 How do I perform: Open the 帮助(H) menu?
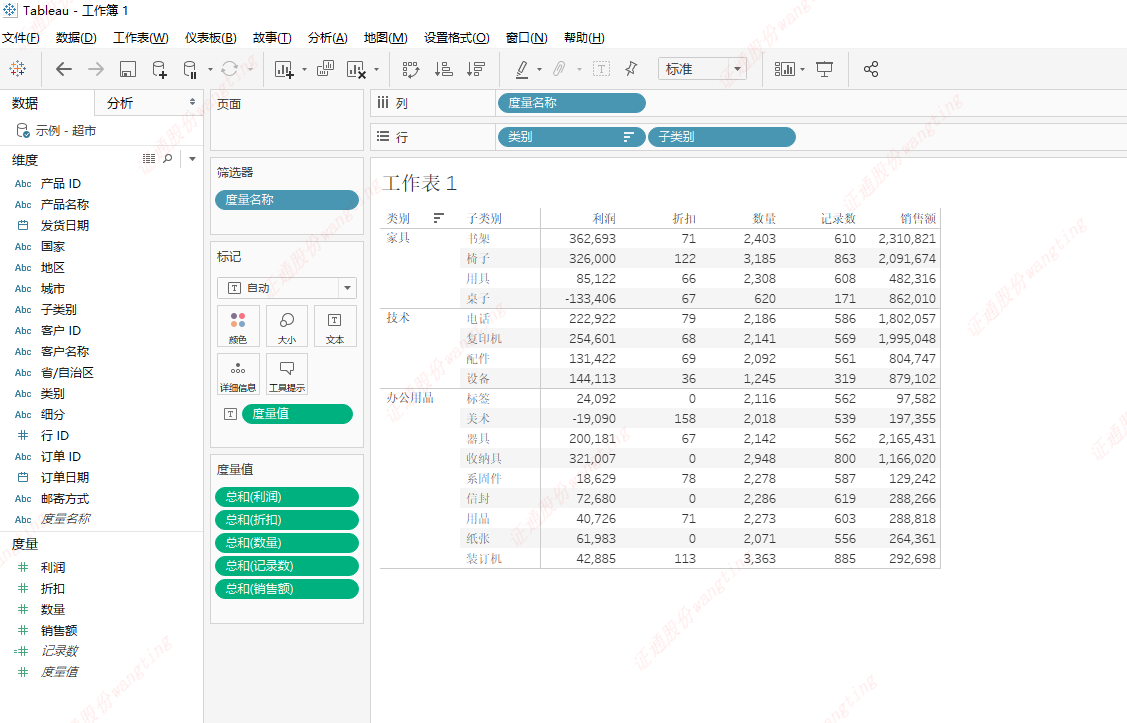[x=584, y=37]
